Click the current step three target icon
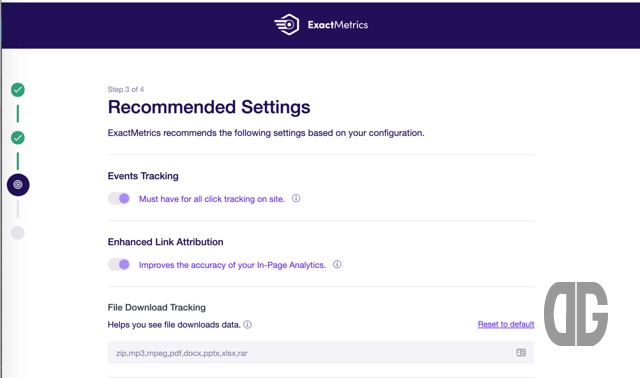The height and width of the screenshot is (378, 640). click(18, 185)
